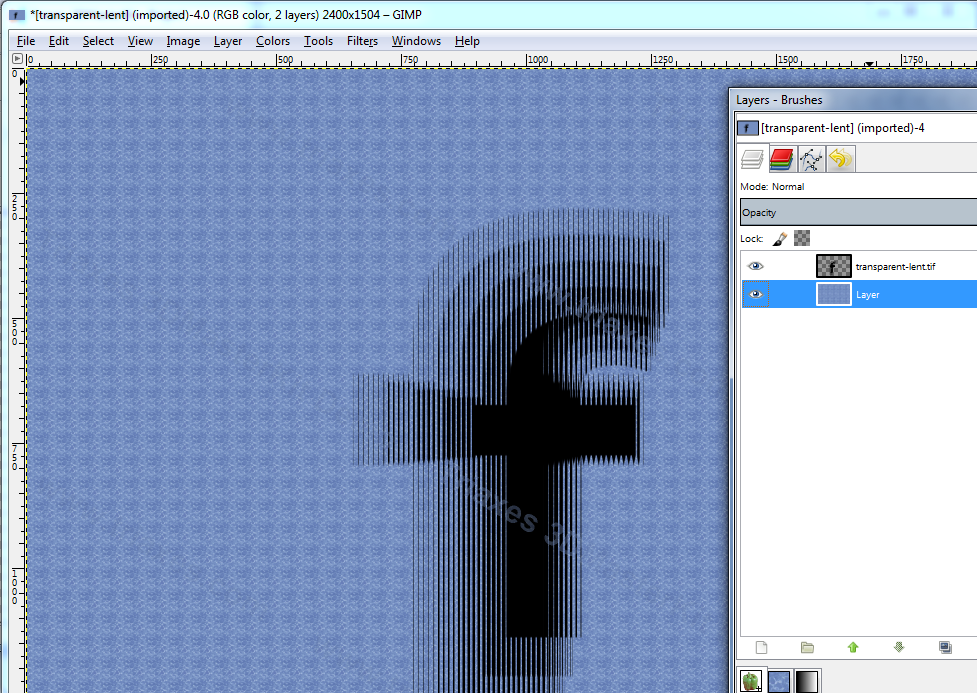Switch to the Layers tab
The width and height of the screenshot is (977, 693).
tap(752, 159)
